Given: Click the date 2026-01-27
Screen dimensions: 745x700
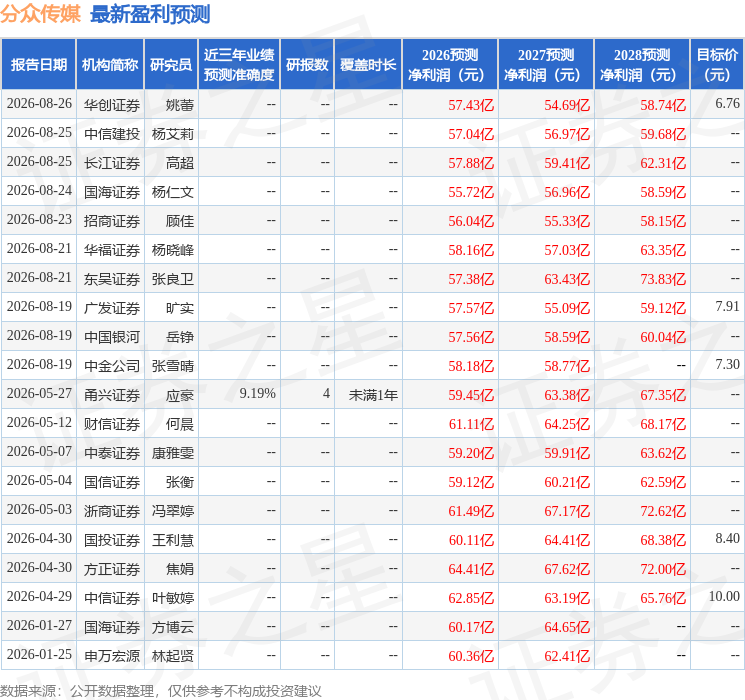Looking at the screenshot, I should click(39, 625).
